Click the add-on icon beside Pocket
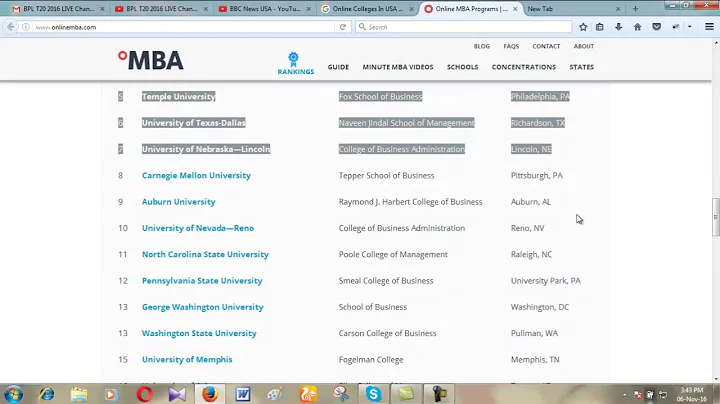Screen dimensions: 720x404 pyautogui.click(x=675, y=27)
